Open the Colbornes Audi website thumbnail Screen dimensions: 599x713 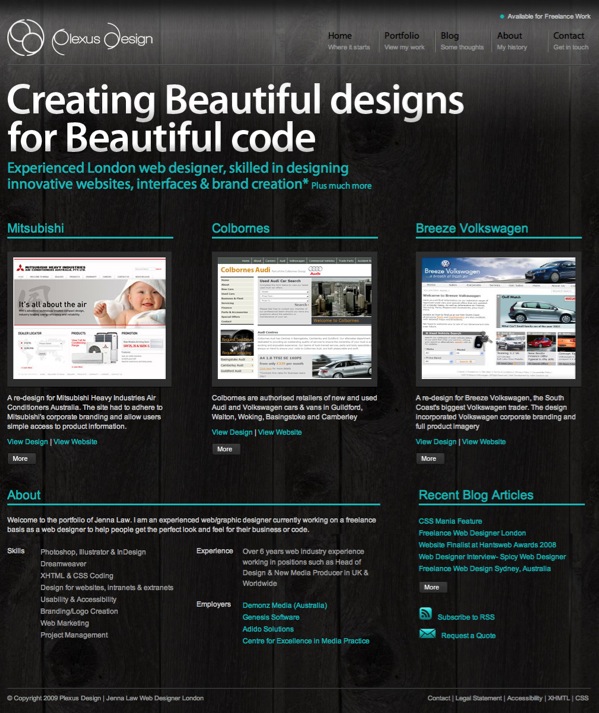tap(294, 318)
